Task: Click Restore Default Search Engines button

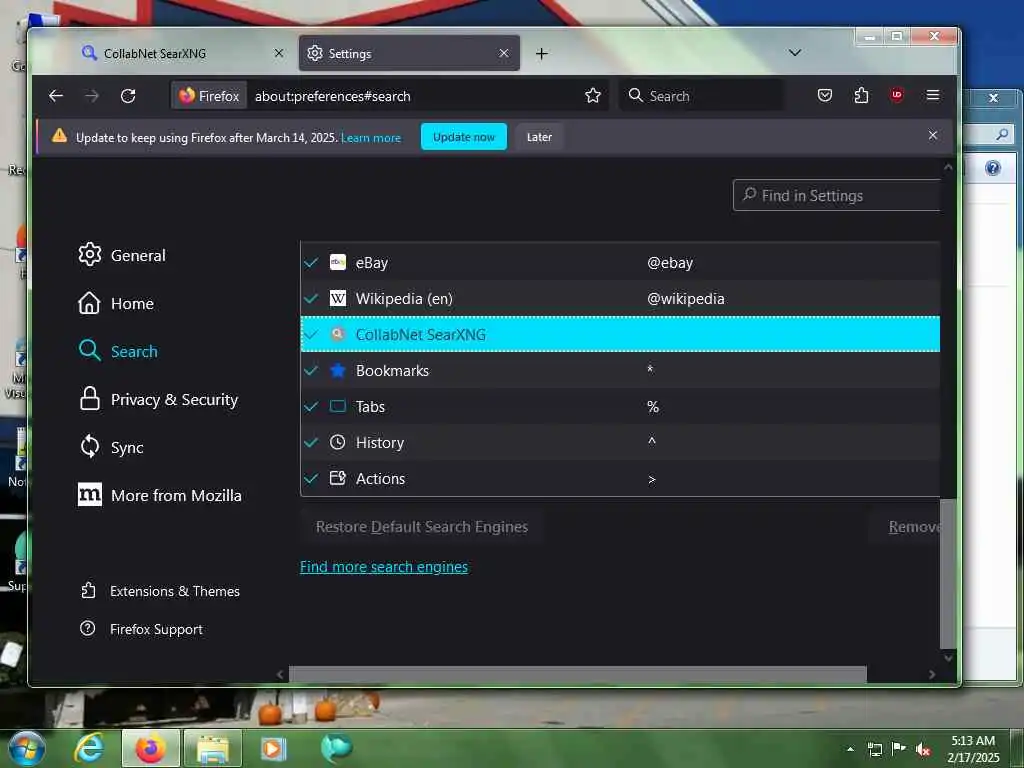Action: 422,526
